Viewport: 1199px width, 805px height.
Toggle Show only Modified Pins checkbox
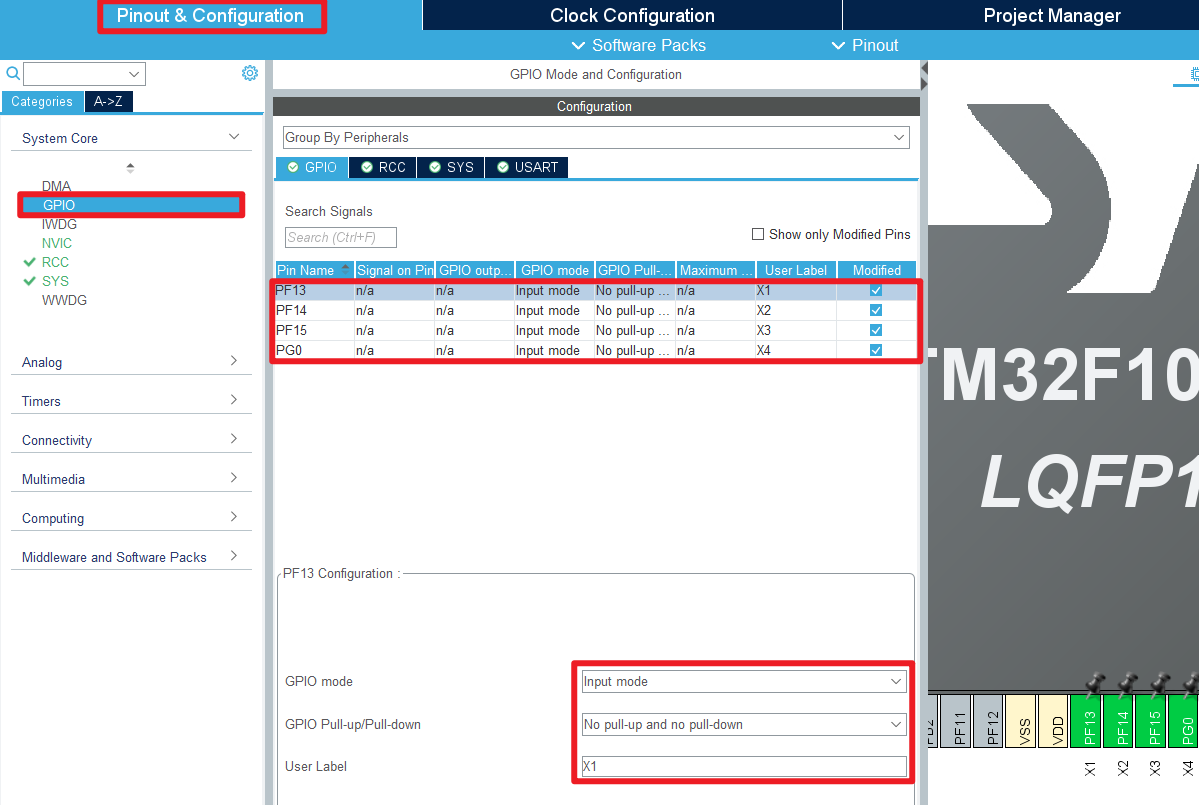758,234
